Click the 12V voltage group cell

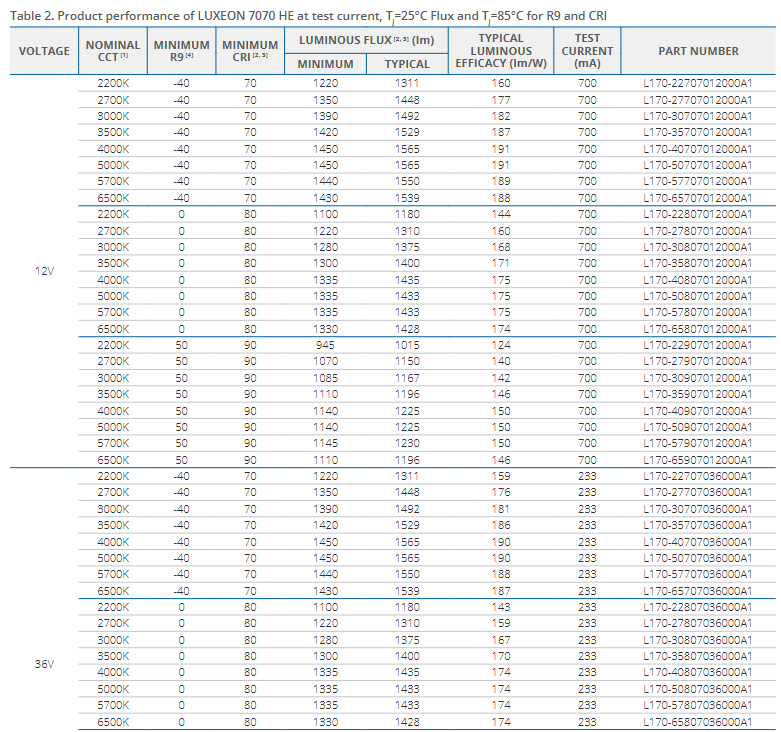(x=44, y=271)
